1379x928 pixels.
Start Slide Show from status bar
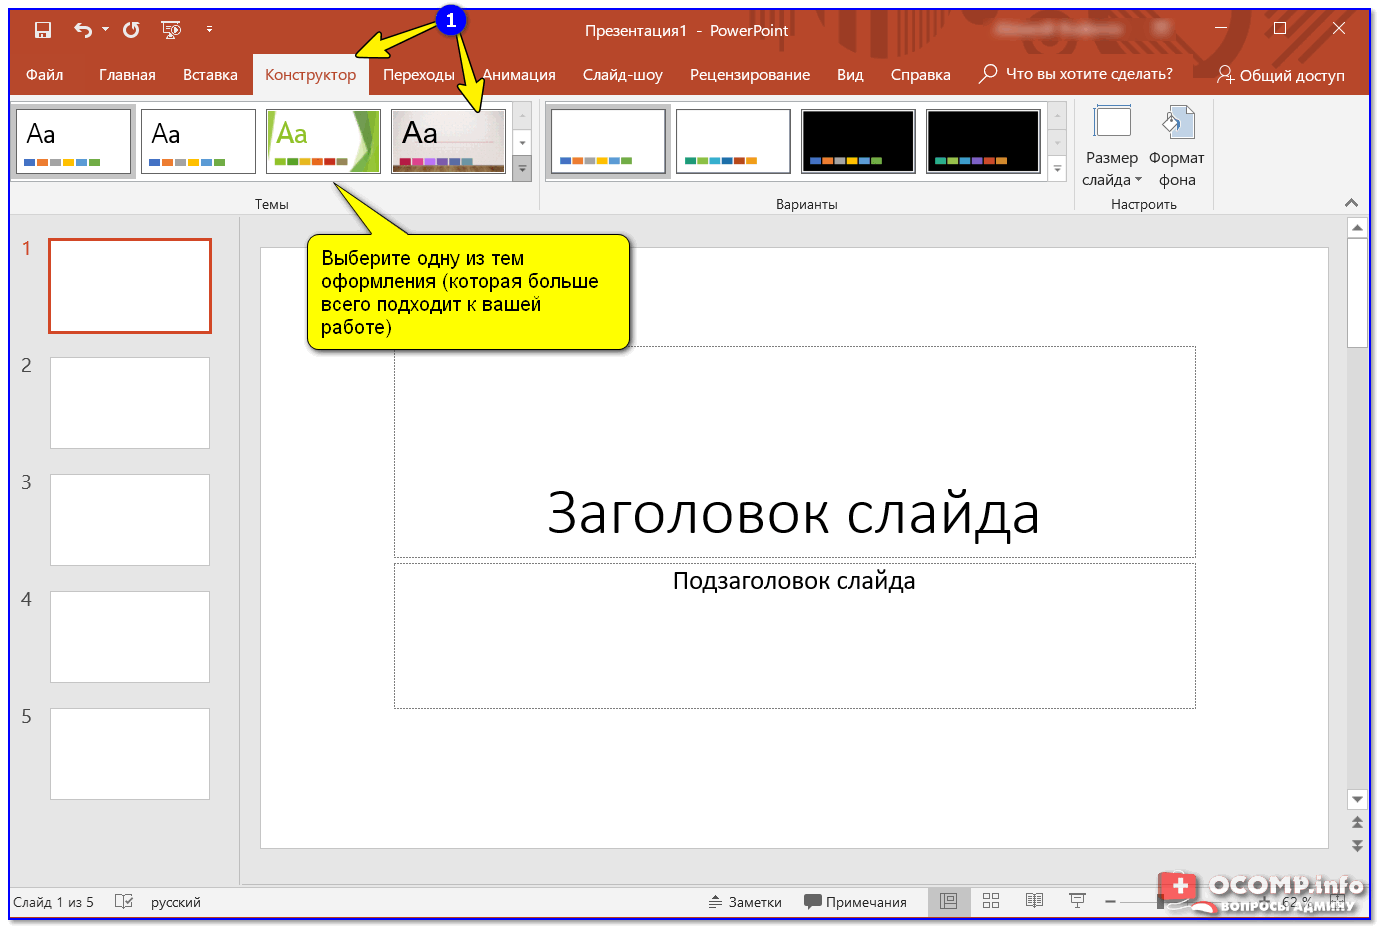tap(1077, 901)
